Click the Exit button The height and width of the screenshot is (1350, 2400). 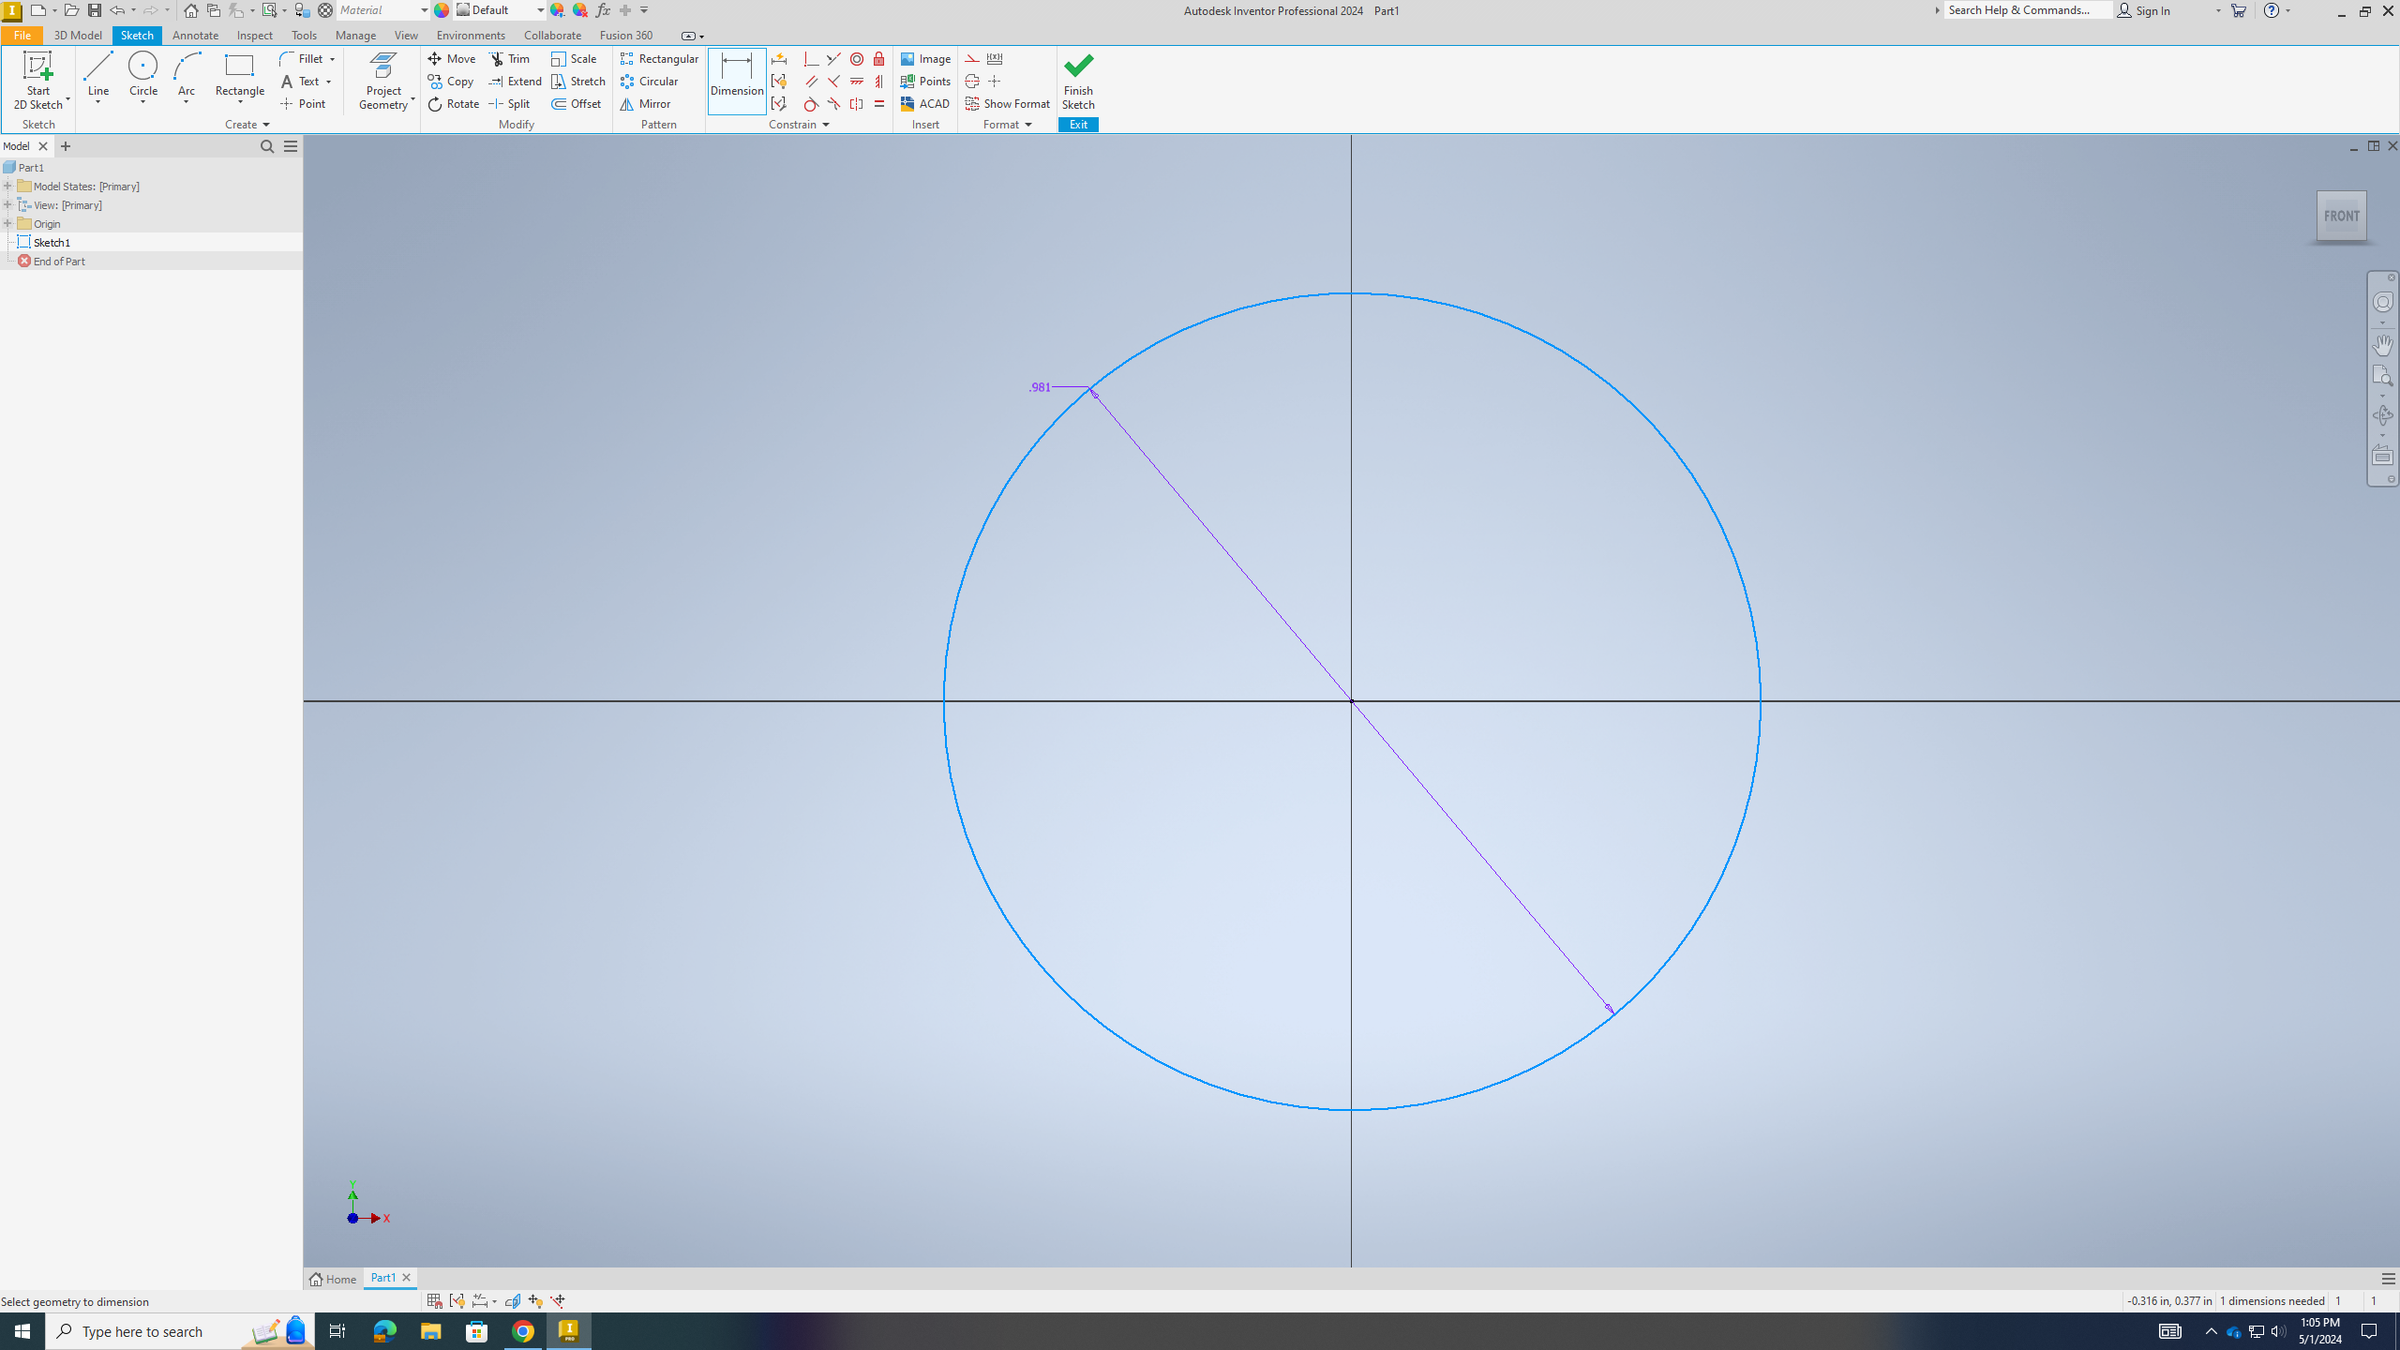coord(1078,124)
